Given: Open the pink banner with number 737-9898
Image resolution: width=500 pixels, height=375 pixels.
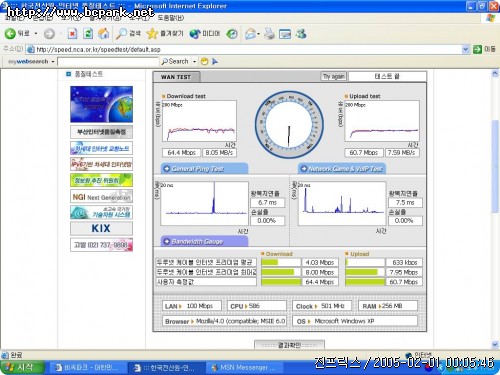Looking at the screenshot, I should (101, 245).
